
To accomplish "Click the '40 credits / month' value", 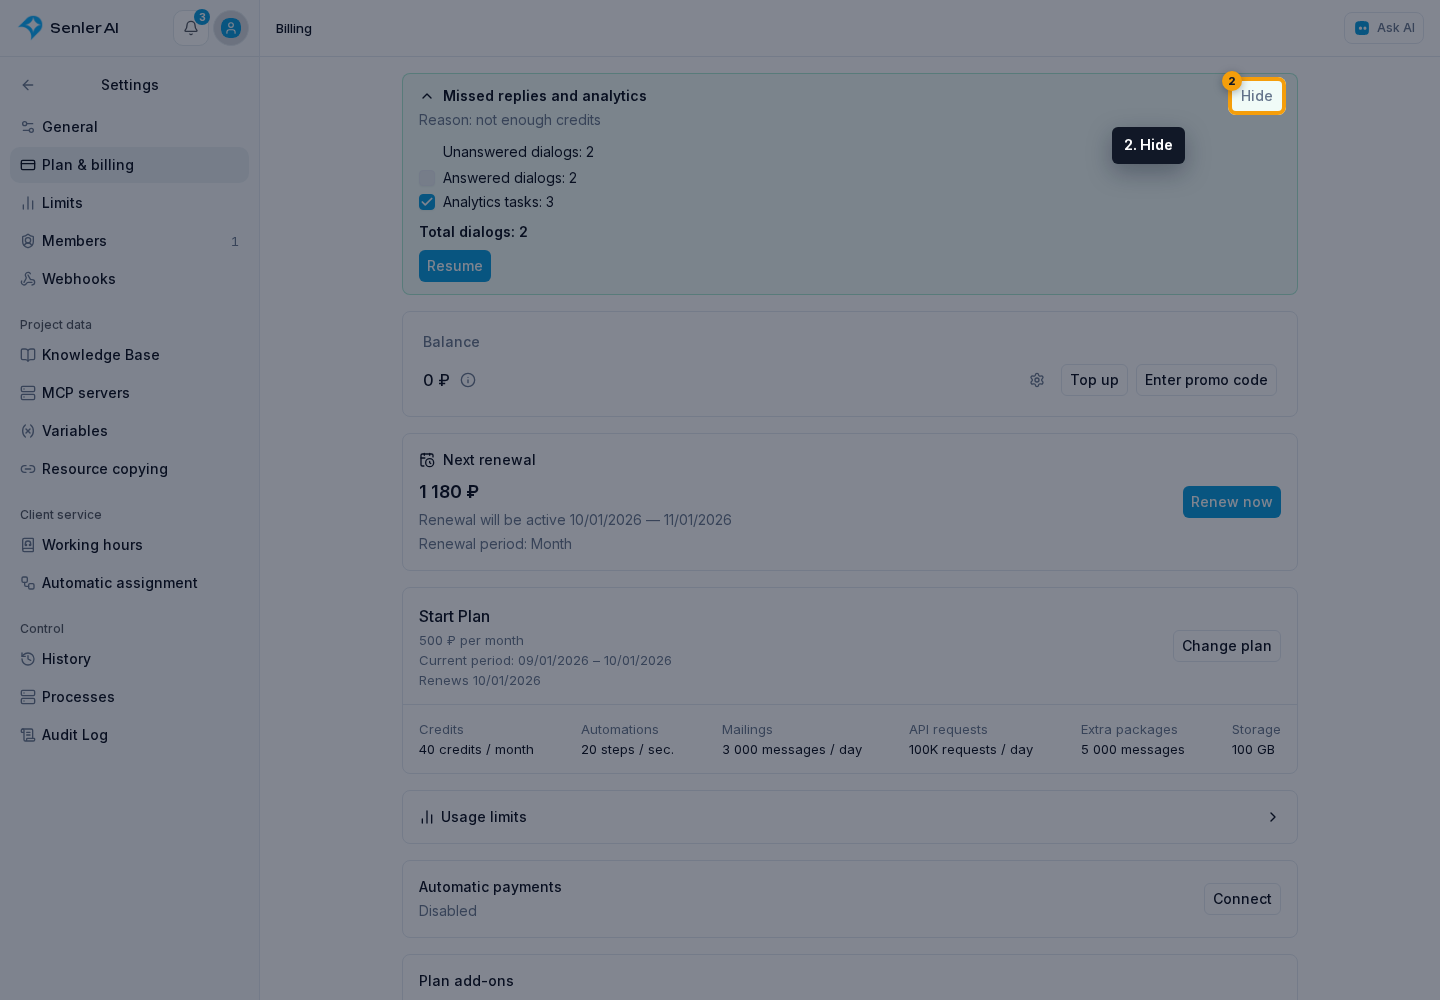I will click(x=476, y=750).
